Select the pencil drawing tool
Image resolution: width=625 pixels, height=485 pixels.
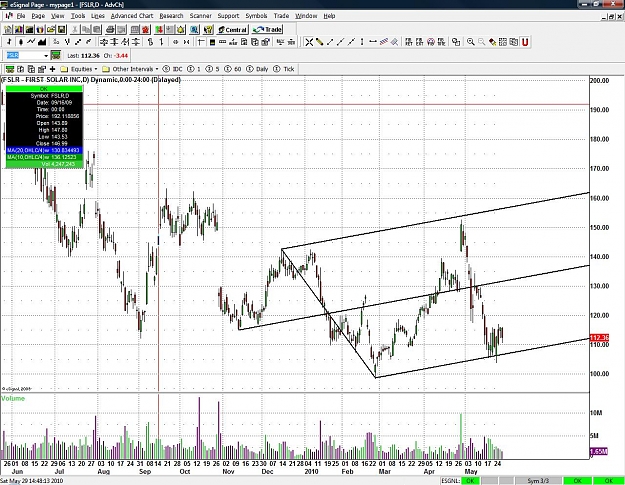pos(319,42)
